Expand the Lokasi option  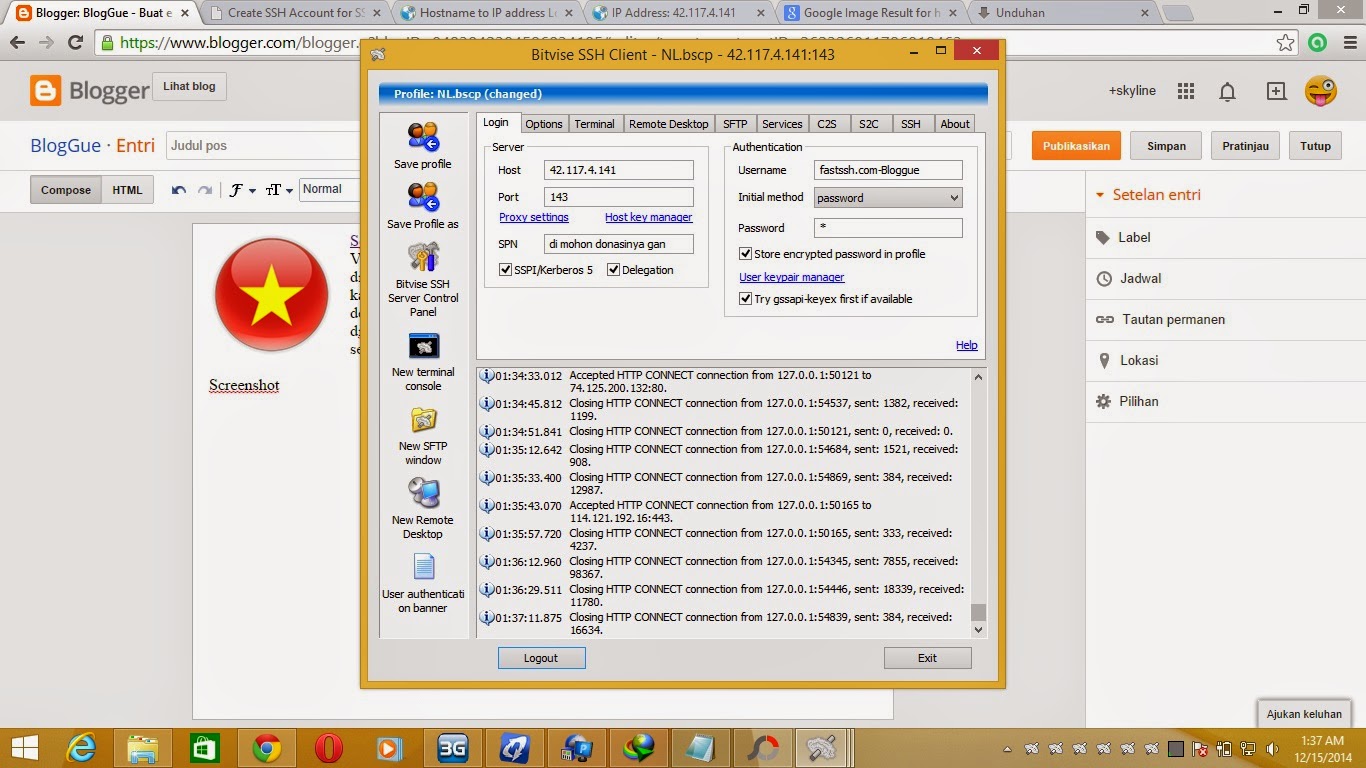pos(1127,360)
